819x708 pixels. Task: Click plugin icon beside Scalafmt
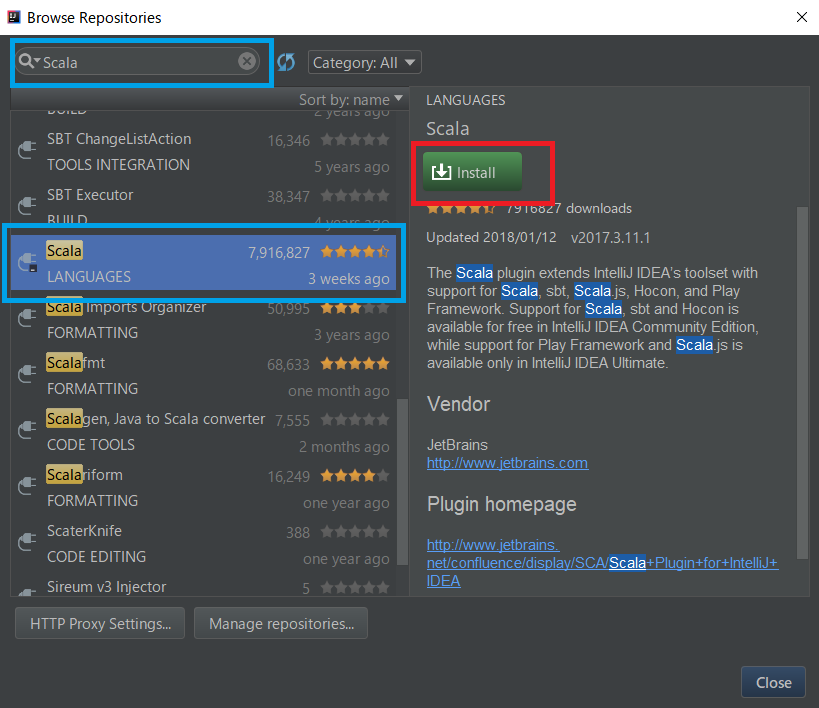[x=27, y=374]
